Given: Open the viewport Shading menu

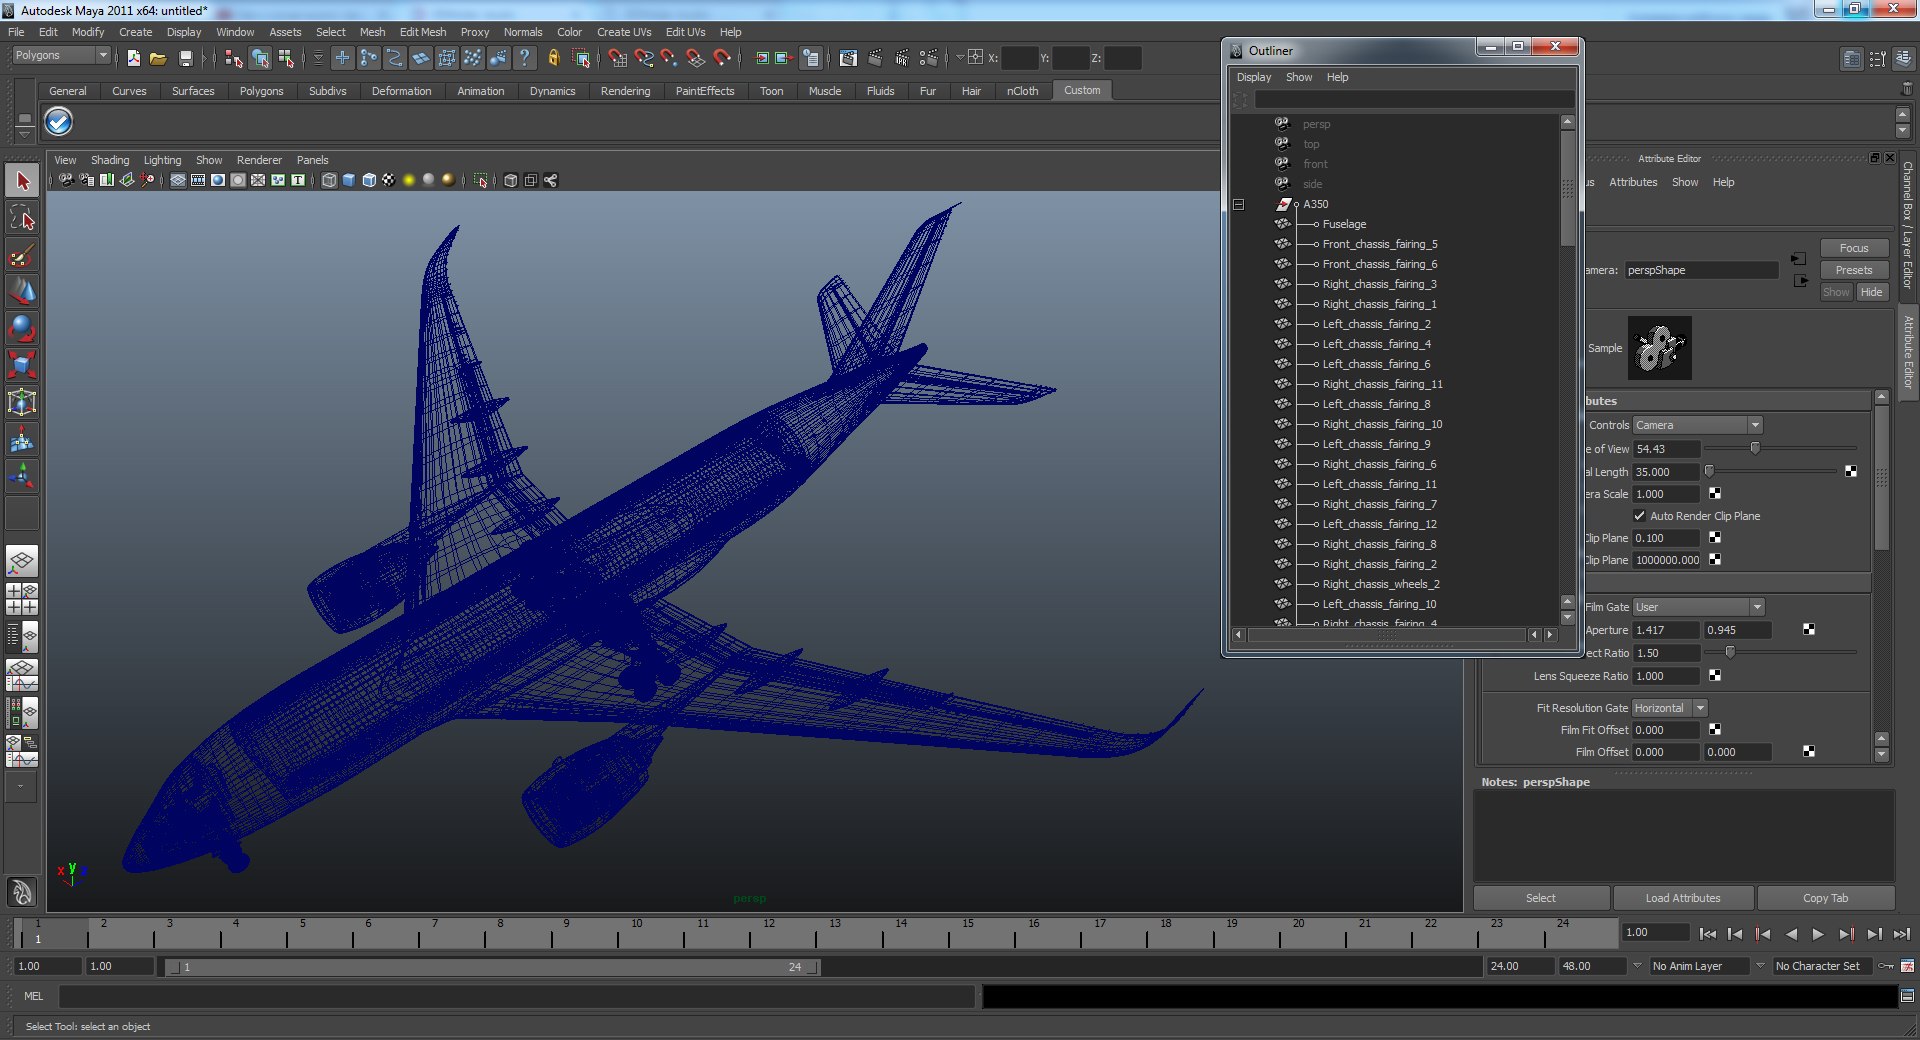Looking at the screenshot, I should tap(110, 160).
